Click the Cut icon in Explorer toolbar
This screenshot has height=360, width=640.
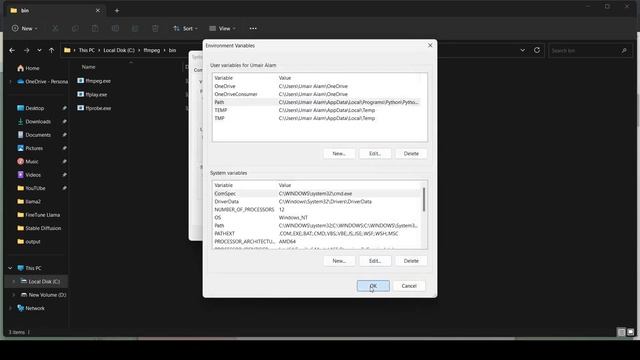coord(55,29)
